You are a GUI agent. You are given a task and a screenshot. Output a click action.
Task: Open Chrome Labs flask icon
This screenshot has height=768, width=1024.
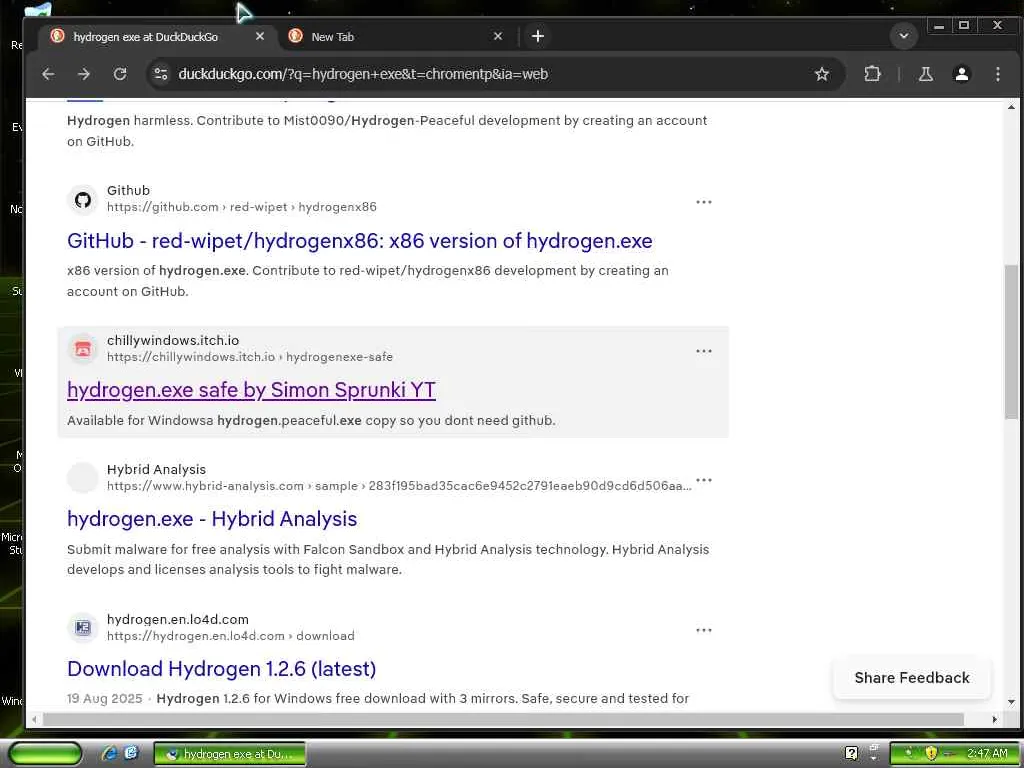[x=925, y=74]
